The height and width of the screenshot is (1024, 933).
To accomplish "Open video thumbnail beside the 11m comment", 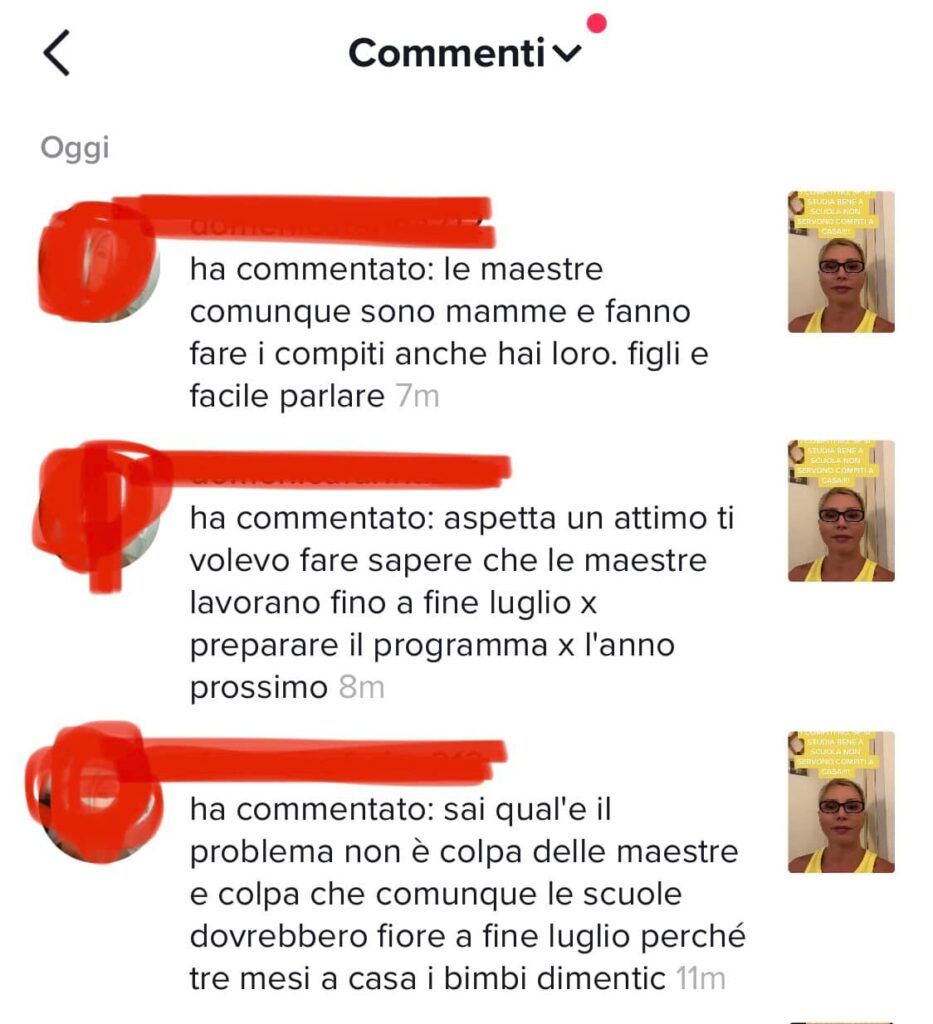I will coord(841,802).
